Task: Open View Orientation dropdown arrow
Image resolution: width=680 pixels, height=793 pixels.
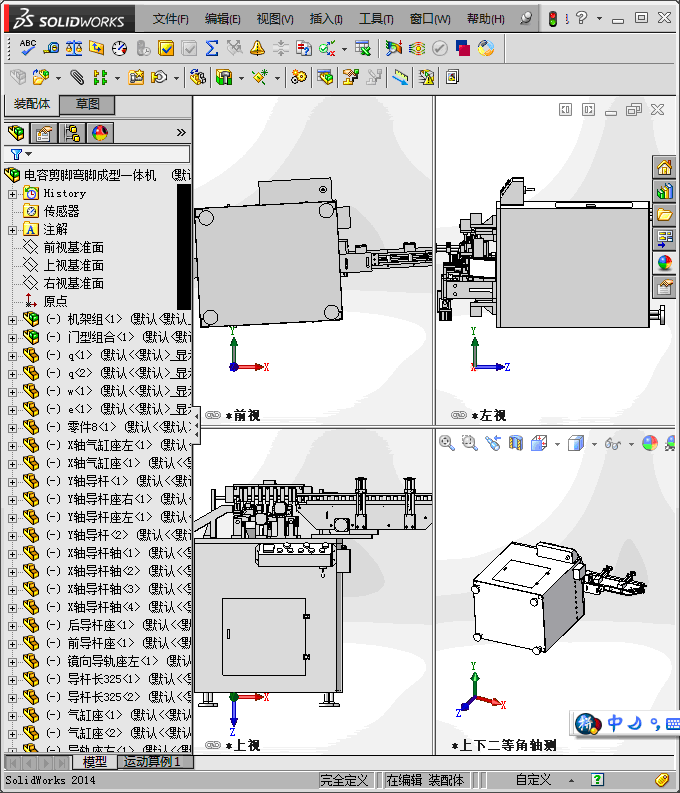Action: (557, 444)
